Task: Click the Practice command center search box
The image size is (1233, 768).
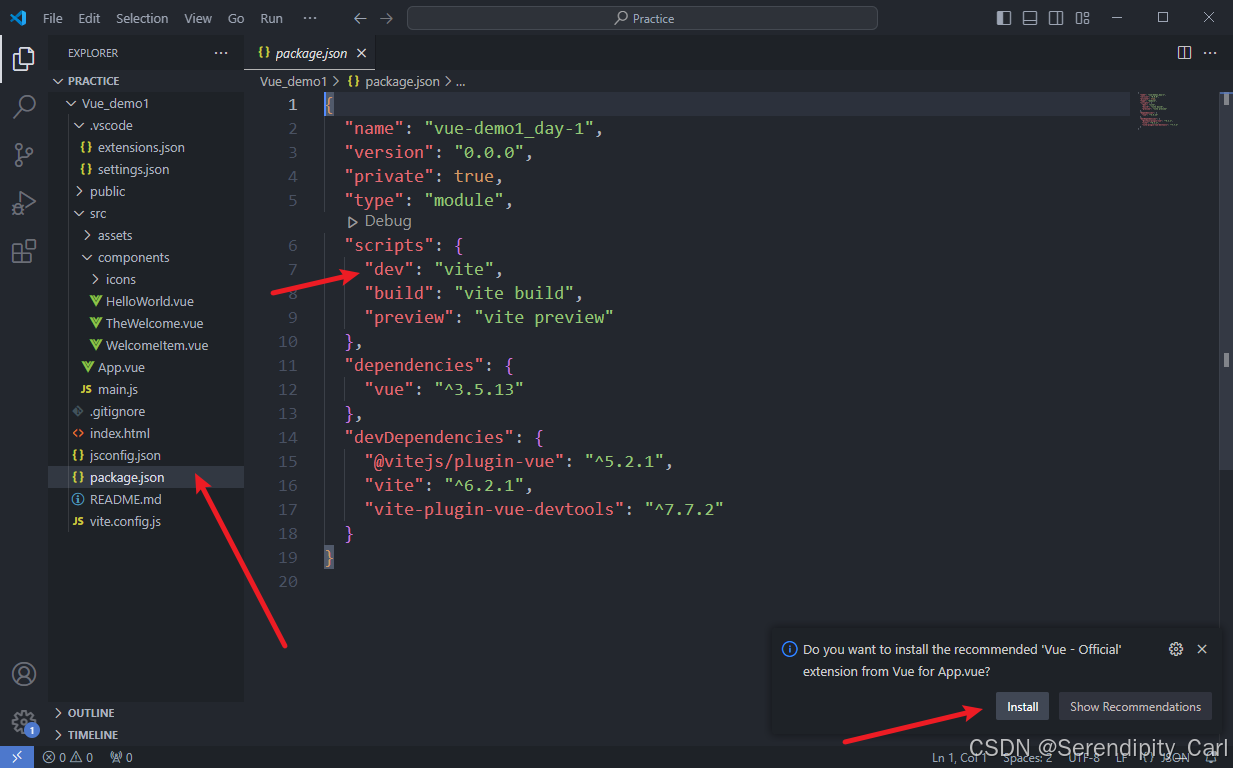Action: click(x=642, y=18)
